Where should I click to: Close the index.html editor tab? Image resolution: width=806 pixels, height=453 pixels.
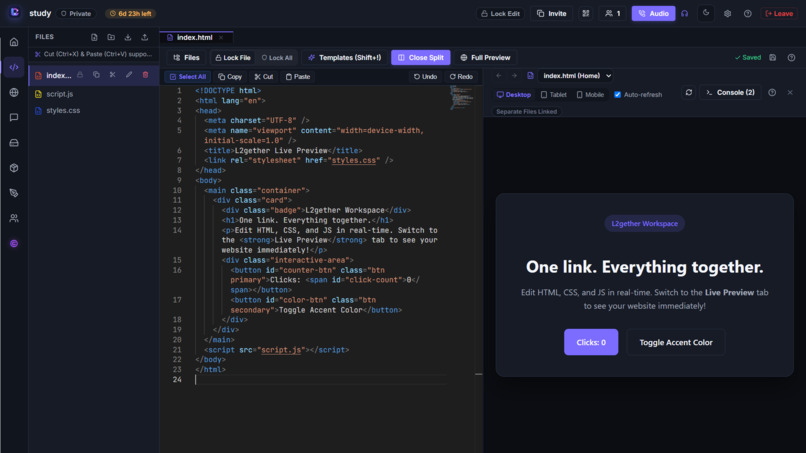click(x=221, y=38)
